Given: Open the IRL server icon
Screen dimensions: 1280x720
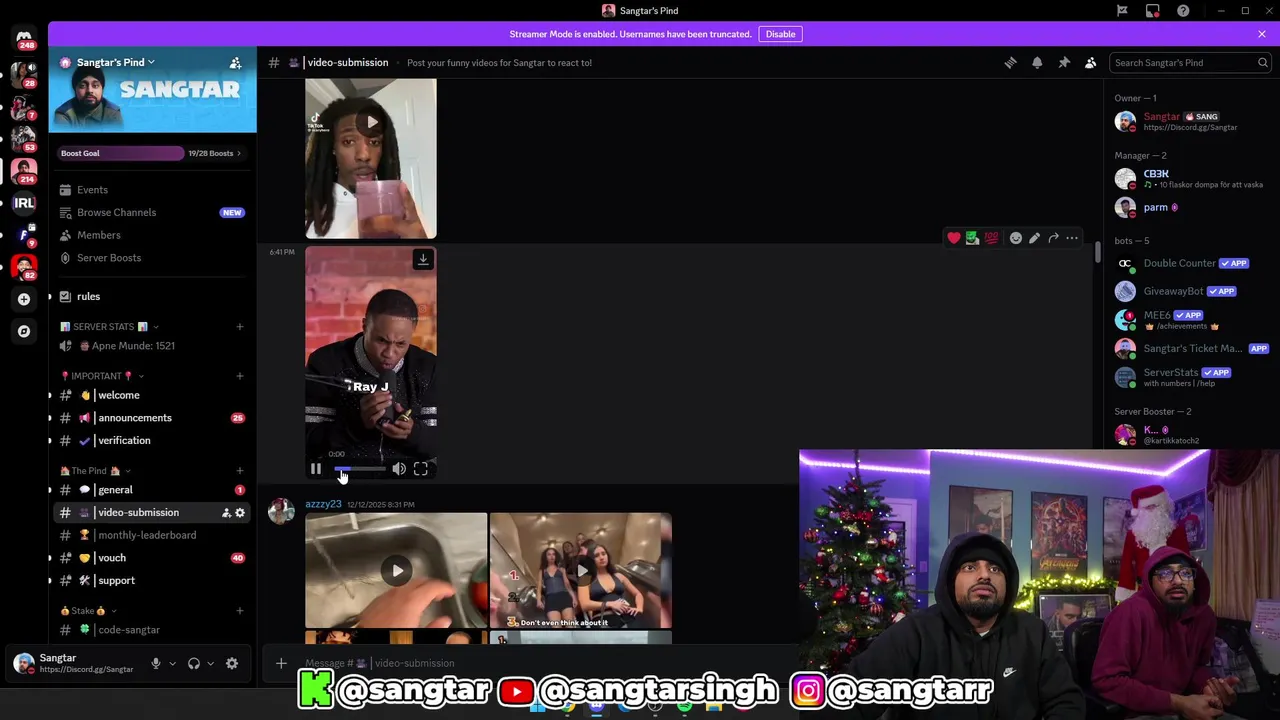Looking at the screenshot, I should point(24,203).
